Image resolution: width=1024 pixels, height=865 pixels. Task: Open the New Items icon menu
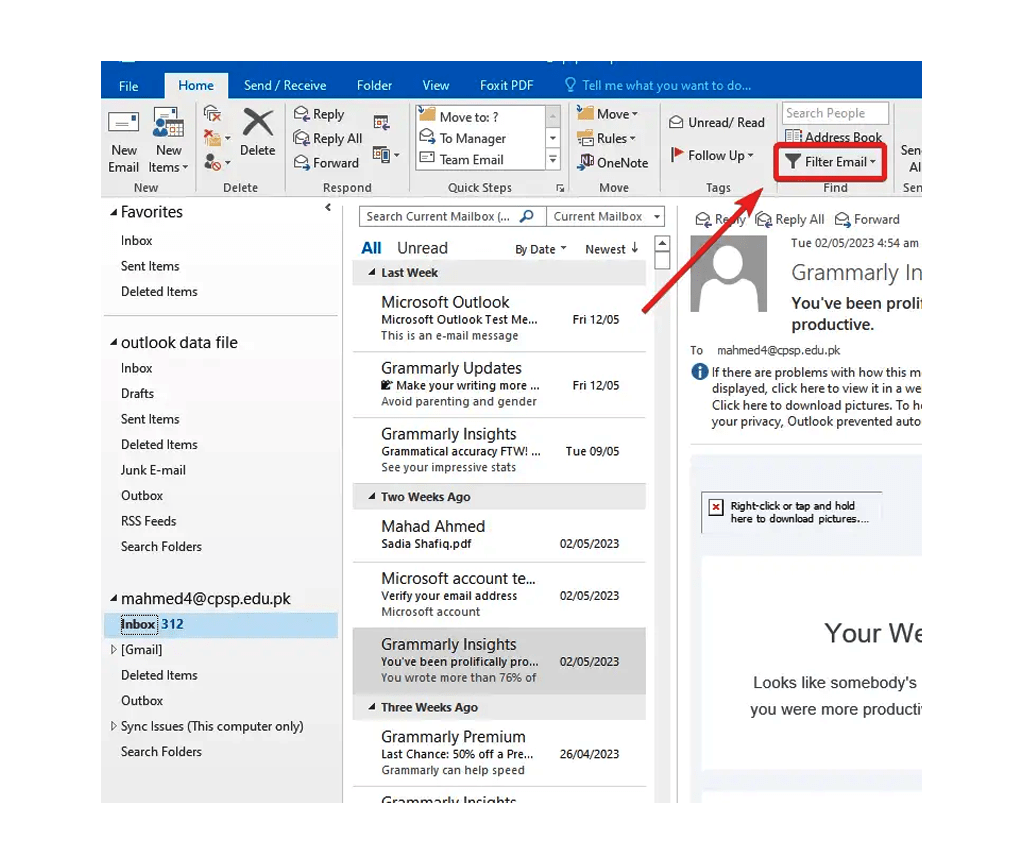click(x=168, y=141)
